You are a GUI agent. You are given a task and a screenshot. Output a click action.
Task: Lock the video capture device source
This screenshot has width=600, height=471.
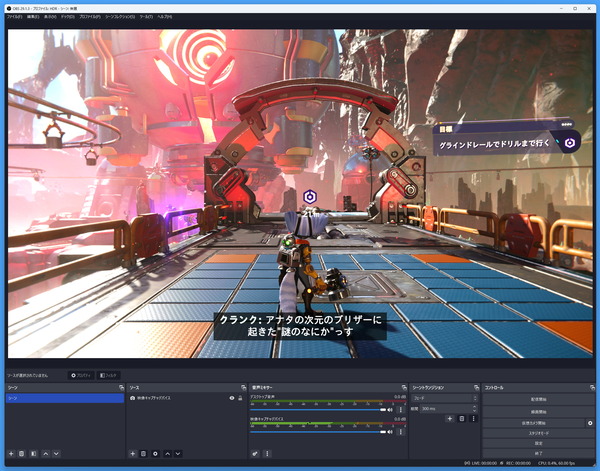pyautogui.click(x=240, y=398)
